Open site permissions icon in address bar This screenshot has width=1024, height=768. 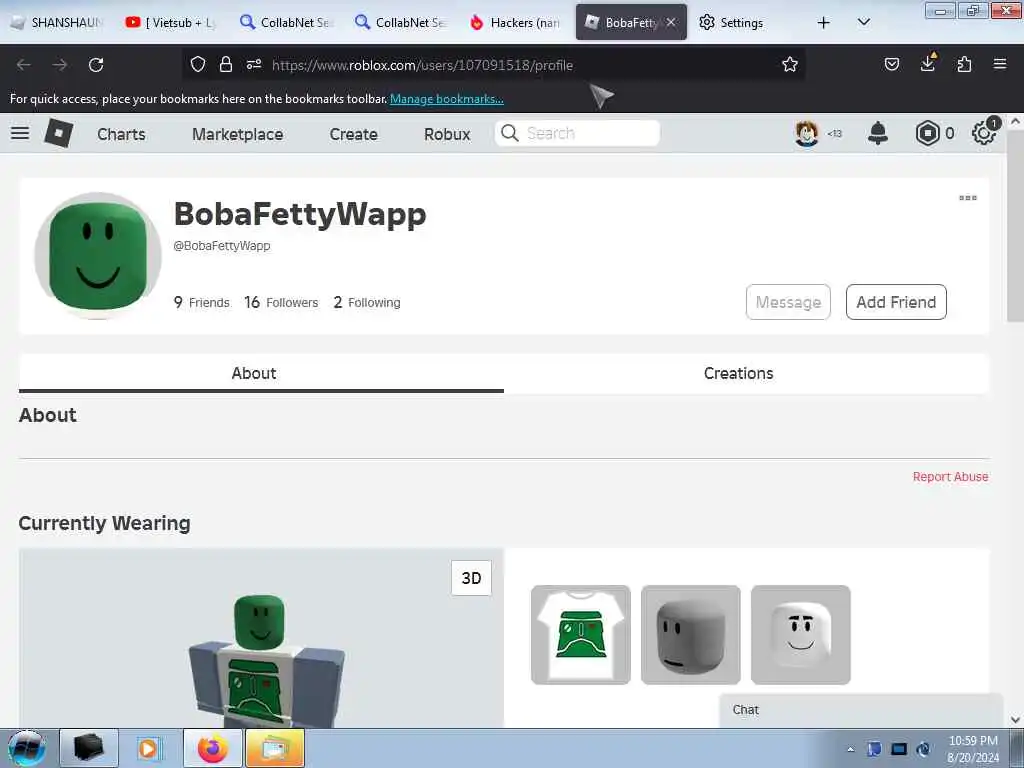point(254,65)
